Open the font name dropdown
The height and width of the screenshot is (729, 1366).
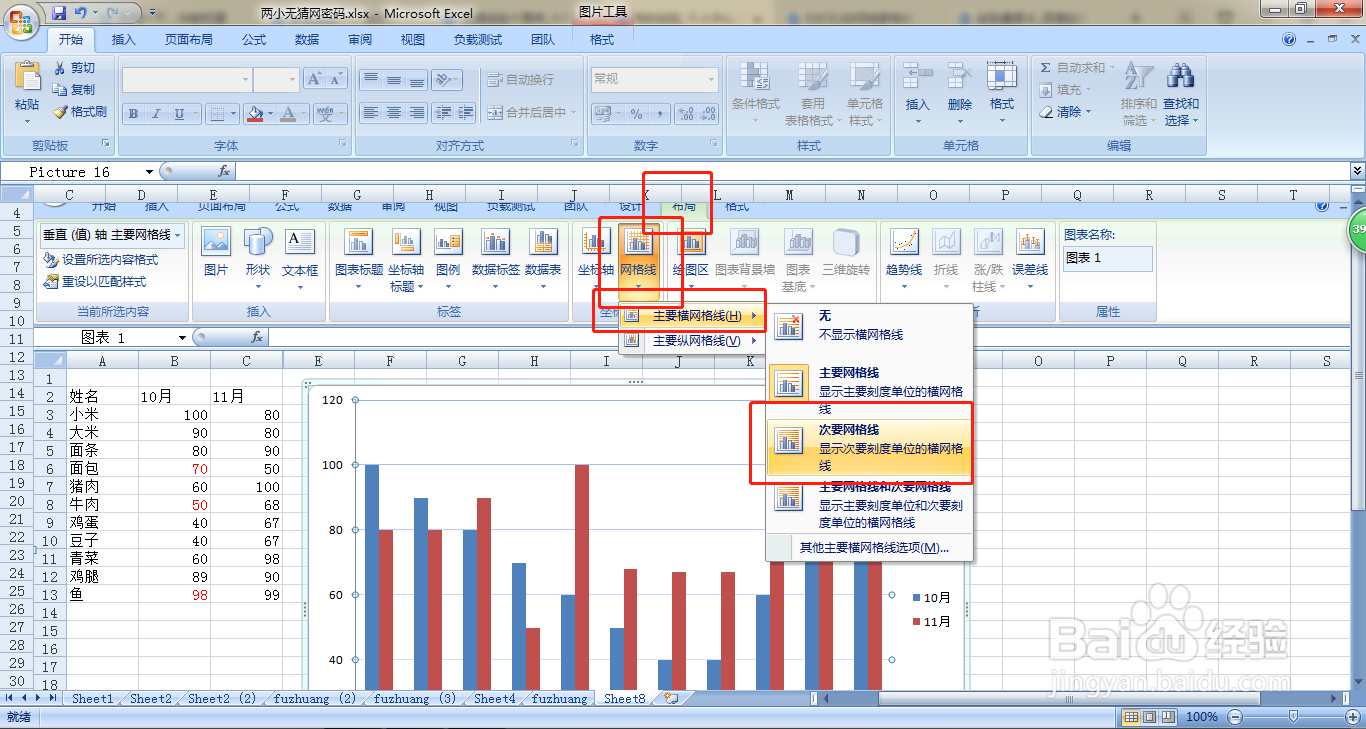[245, 79]
